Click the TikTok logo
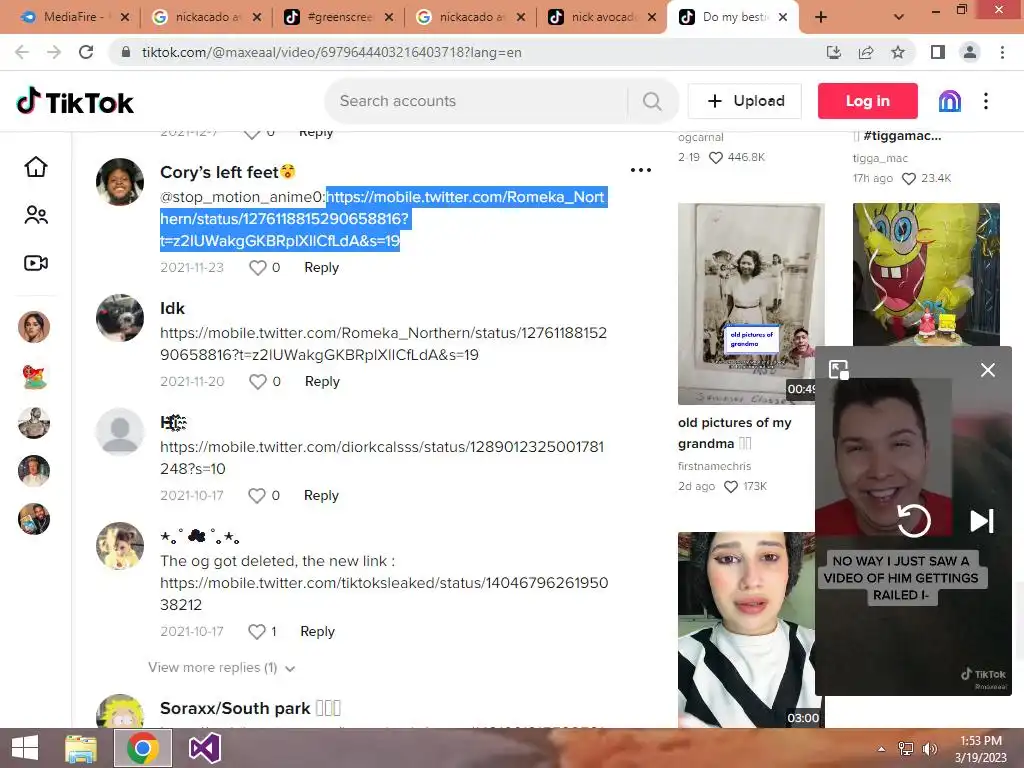 point(74,101)
